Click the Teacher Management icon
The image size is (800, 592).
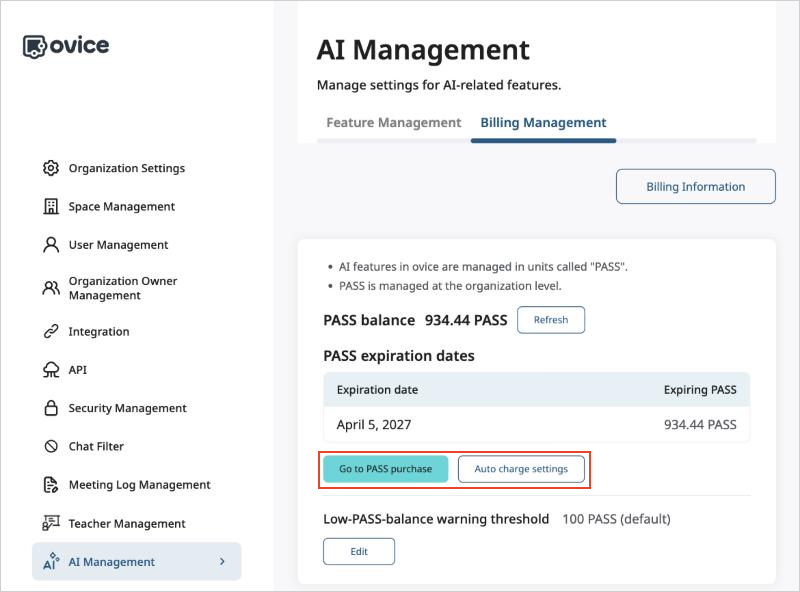coord(51,523)
